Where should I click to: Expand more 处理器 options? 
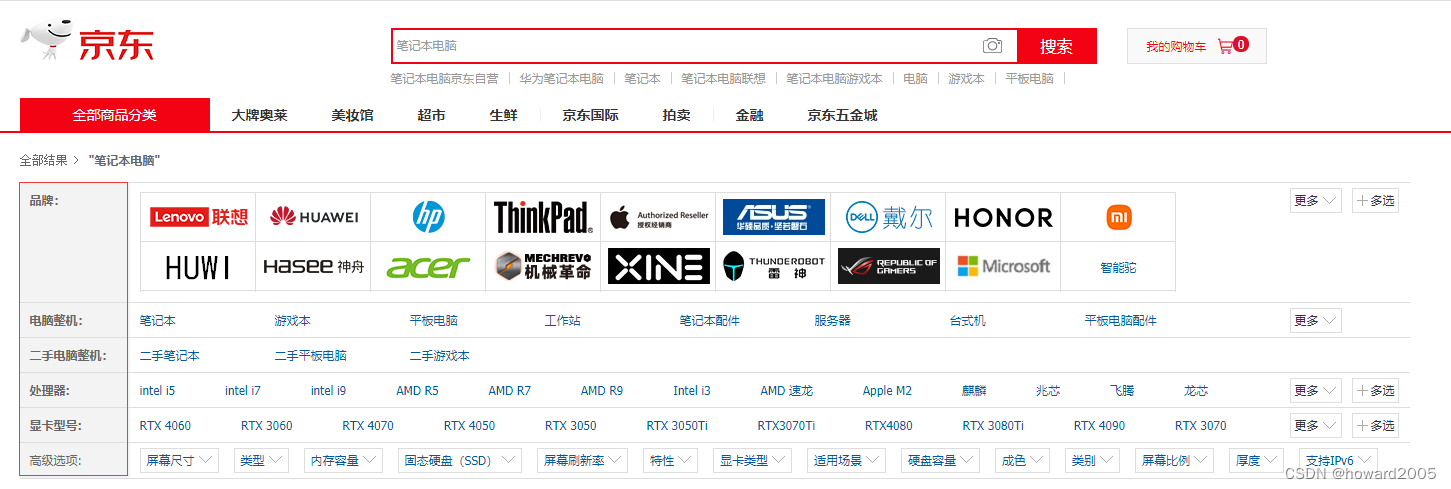[x=1315, y=390]
